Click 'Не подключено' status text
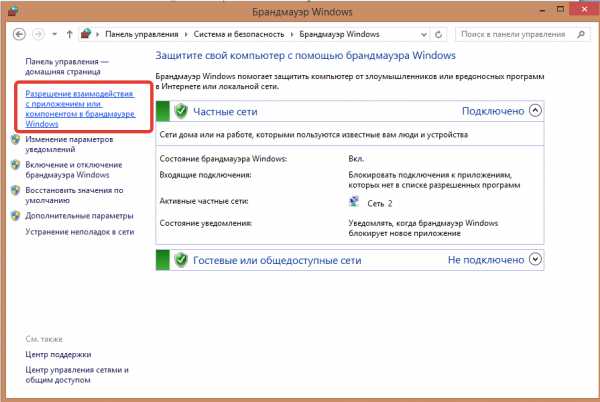 [486, 260]
